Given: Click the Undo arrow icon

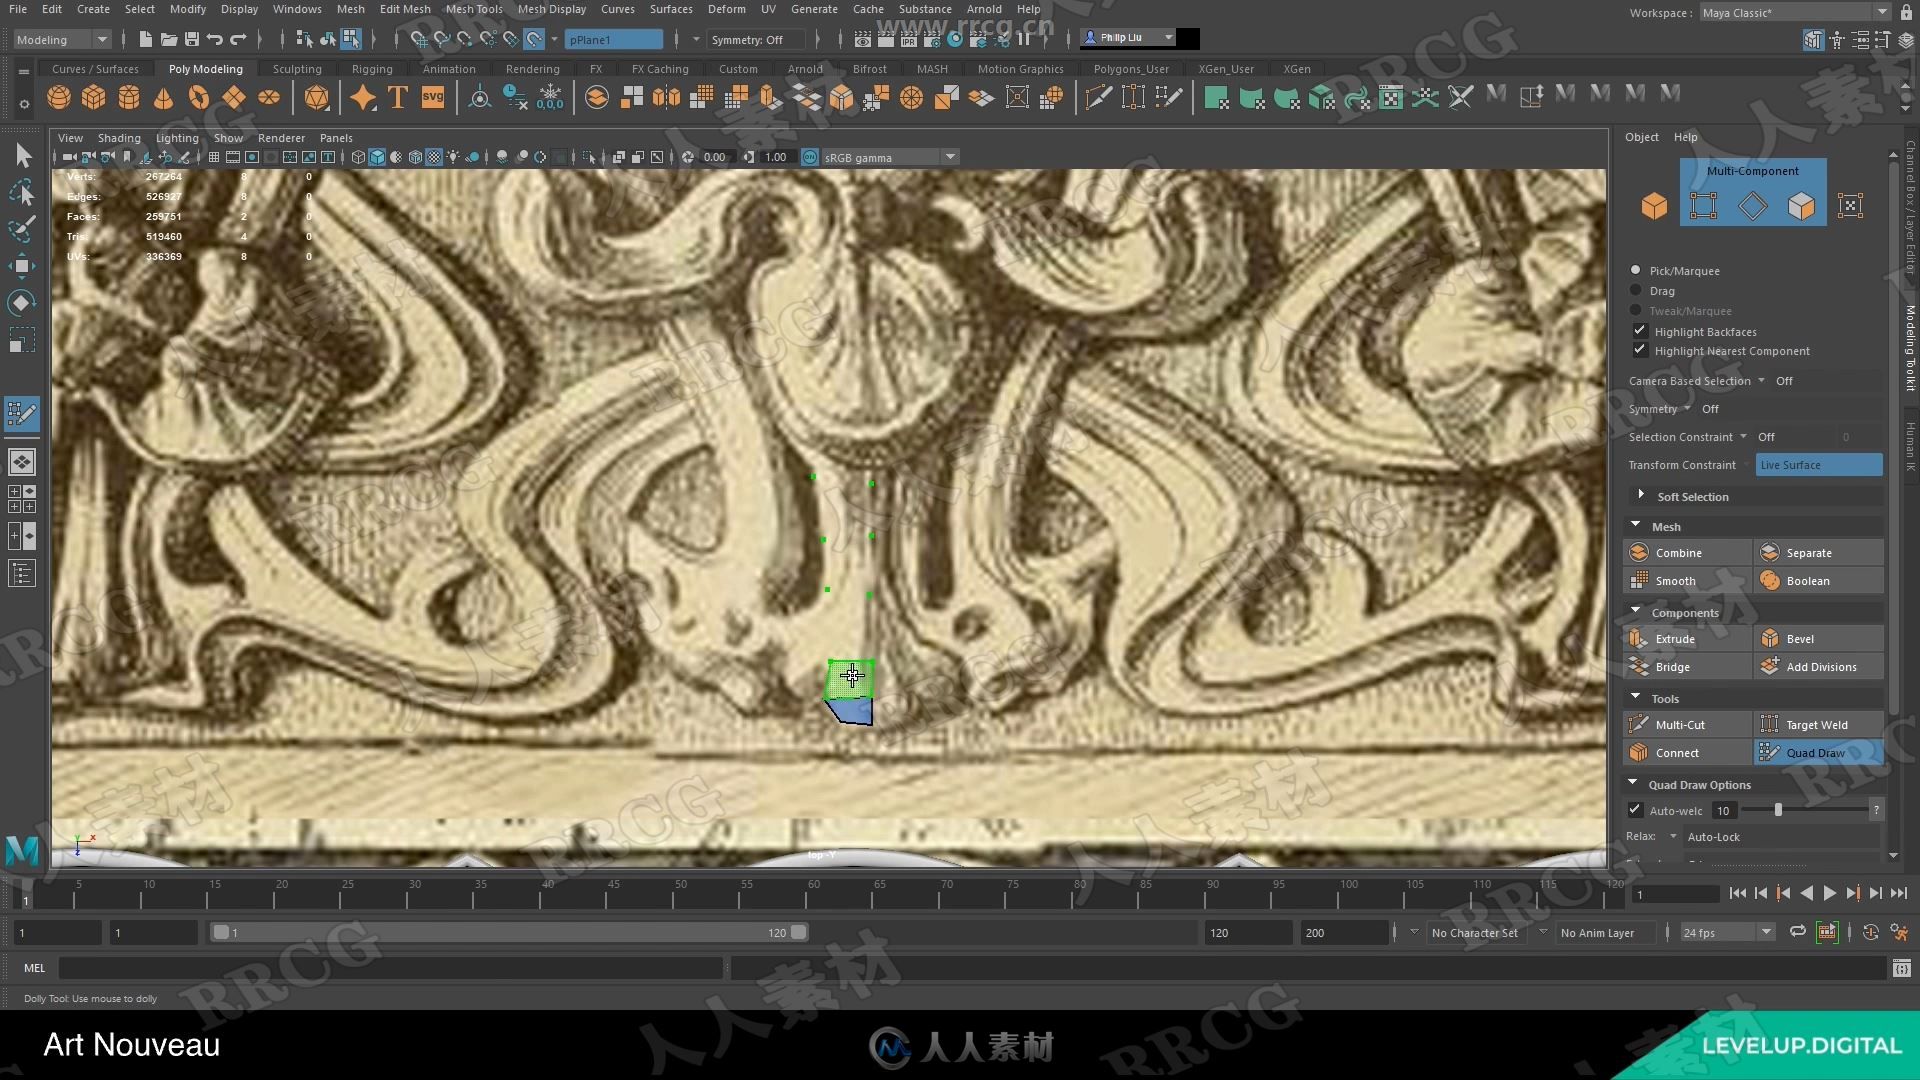Looking at the screenshot, I should pos(215,39).
